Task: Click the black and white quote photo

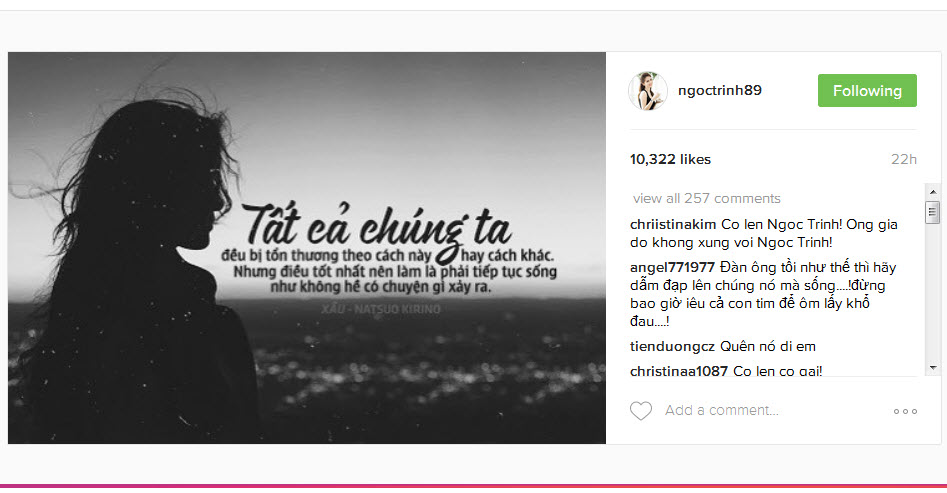Action: click(x=307, y=248)
